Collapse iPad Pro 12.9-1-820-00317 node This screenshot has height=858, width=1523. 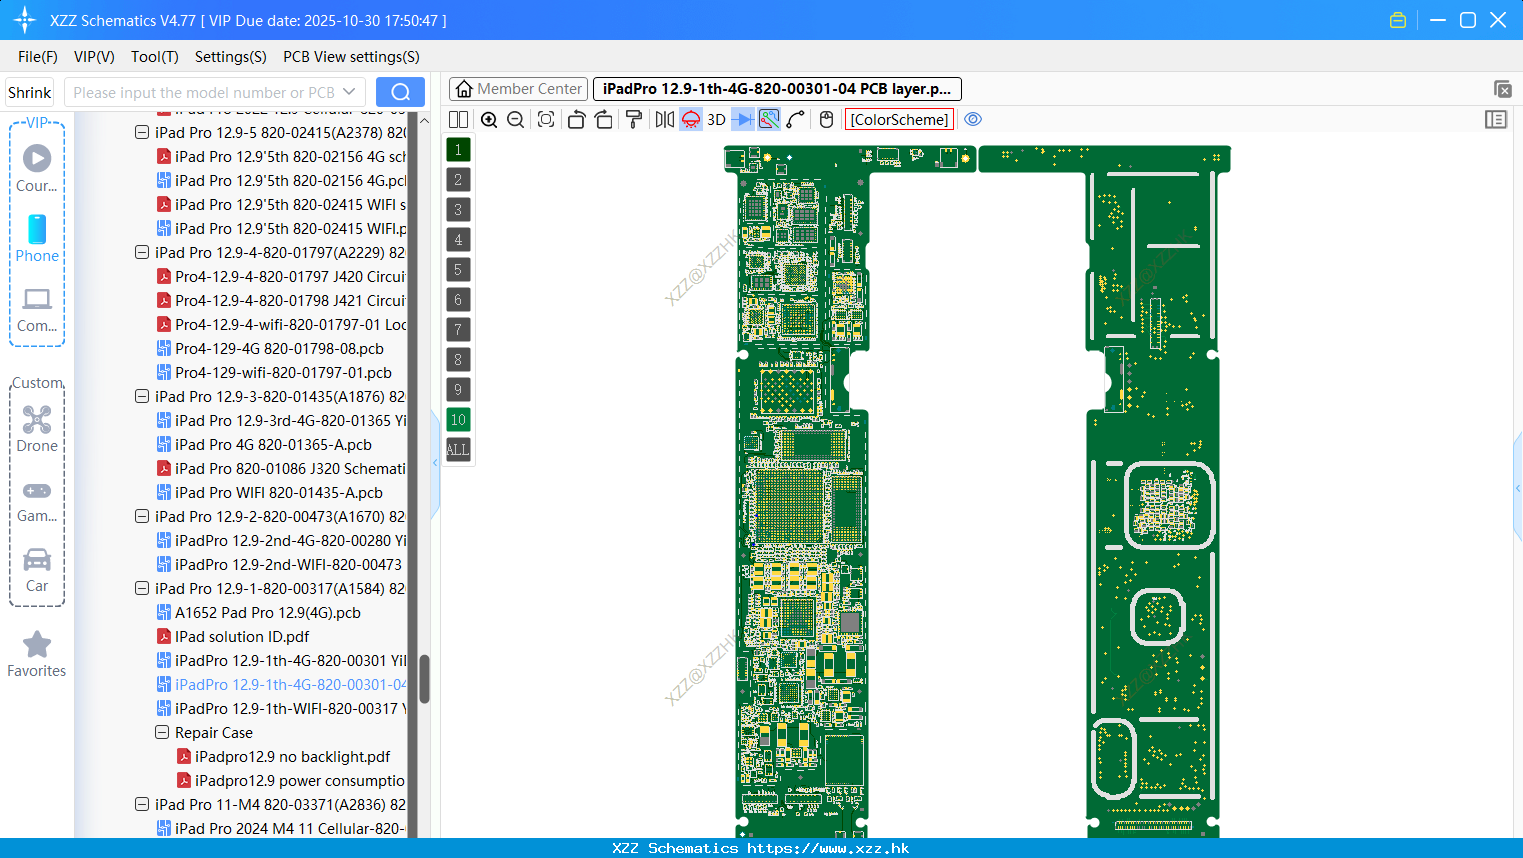point(142,588)
